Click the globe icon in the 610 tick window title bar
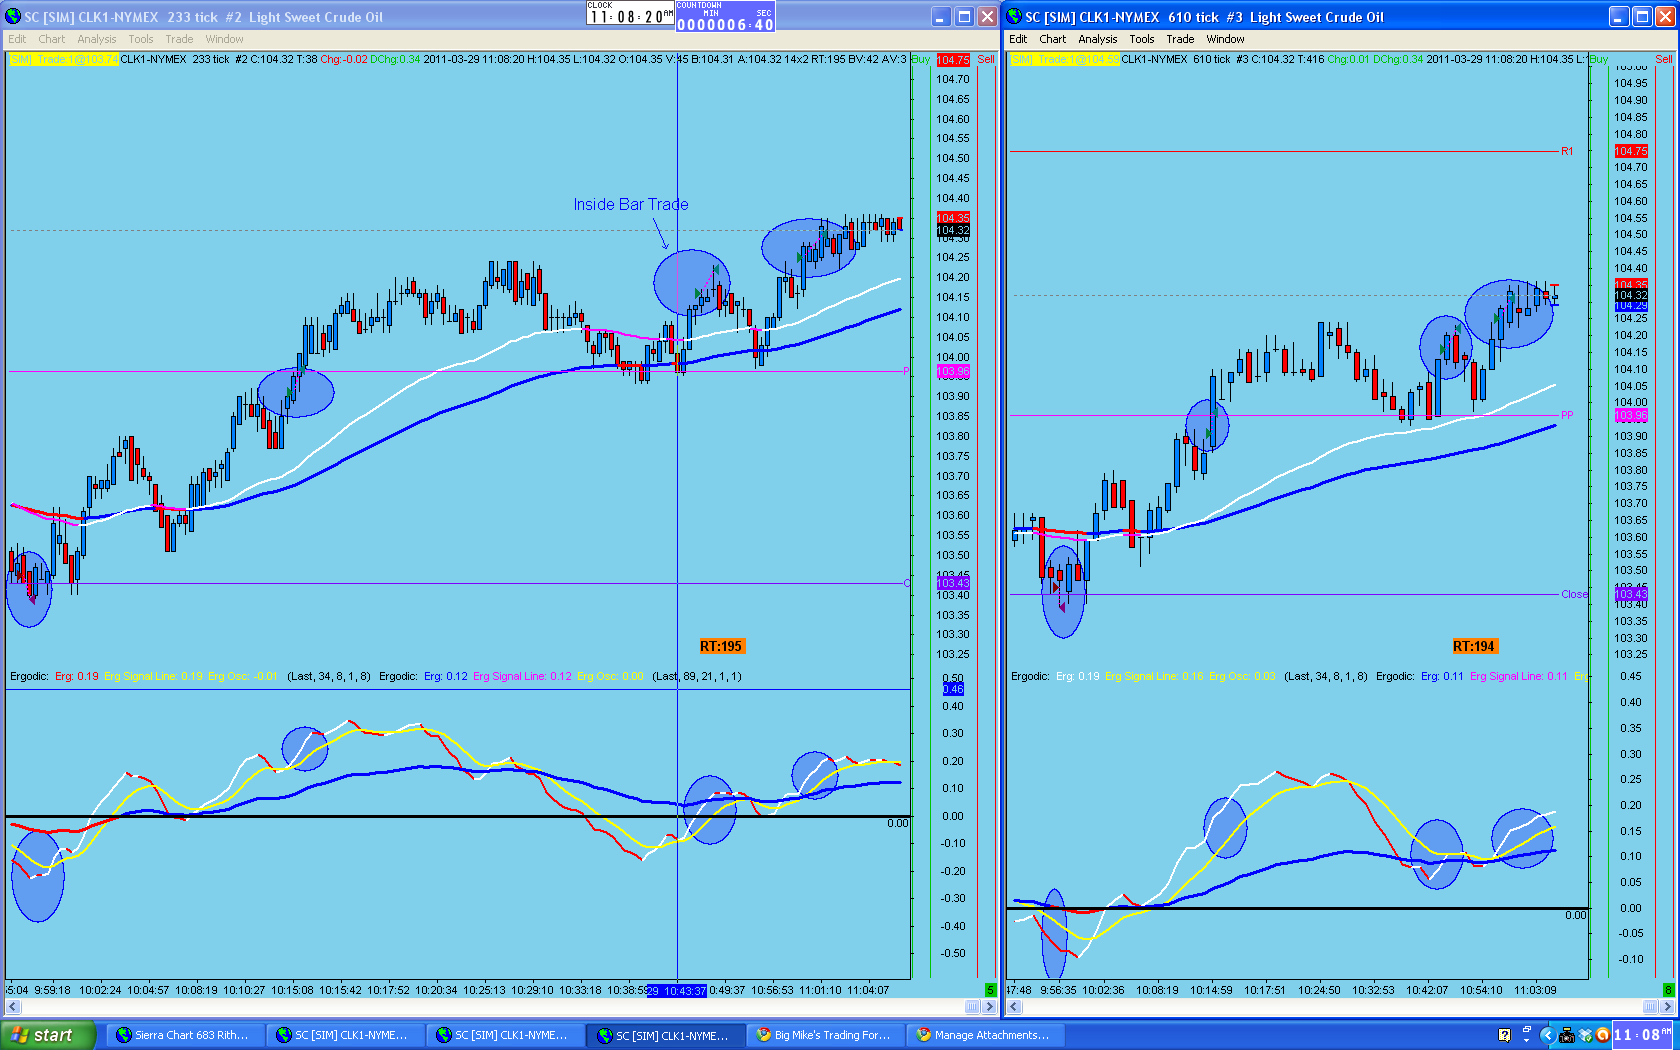This screenshot has height=1050, width=1680. (x=1014, y=16)
